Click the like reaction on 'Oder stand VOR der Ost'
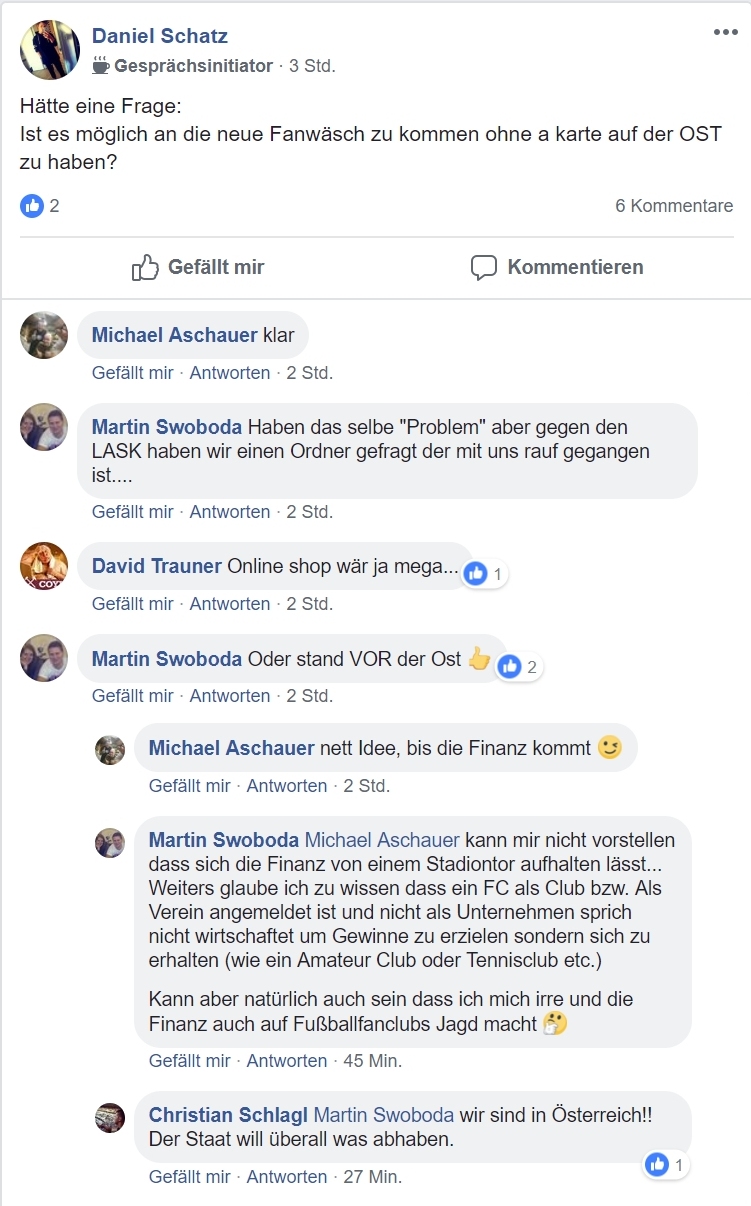This screenshot has width=751, height=1206. click(x=511, y=666)
